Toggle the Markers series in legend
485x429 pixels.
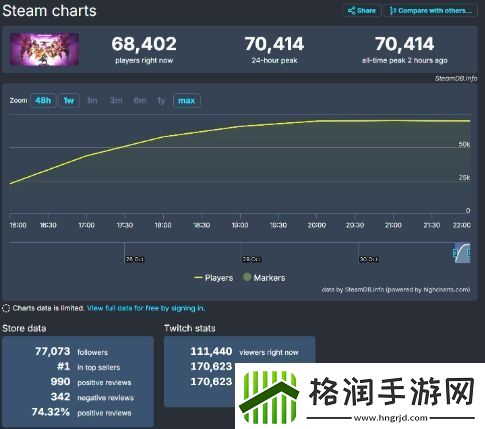coord(264,277)
